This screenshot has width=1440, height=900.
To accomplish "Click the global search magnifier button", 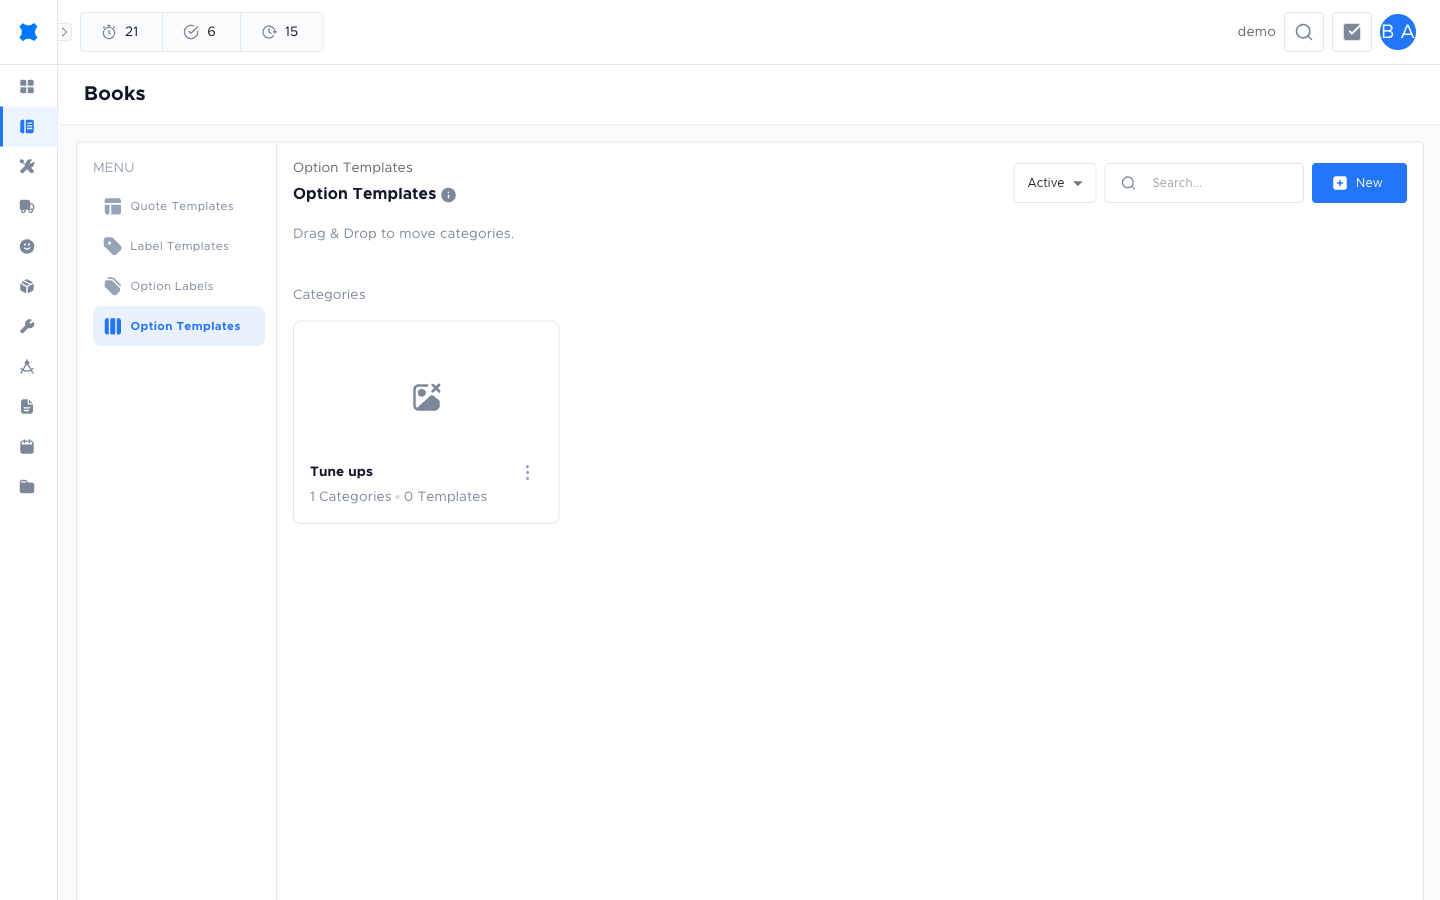I will 1304,32.
